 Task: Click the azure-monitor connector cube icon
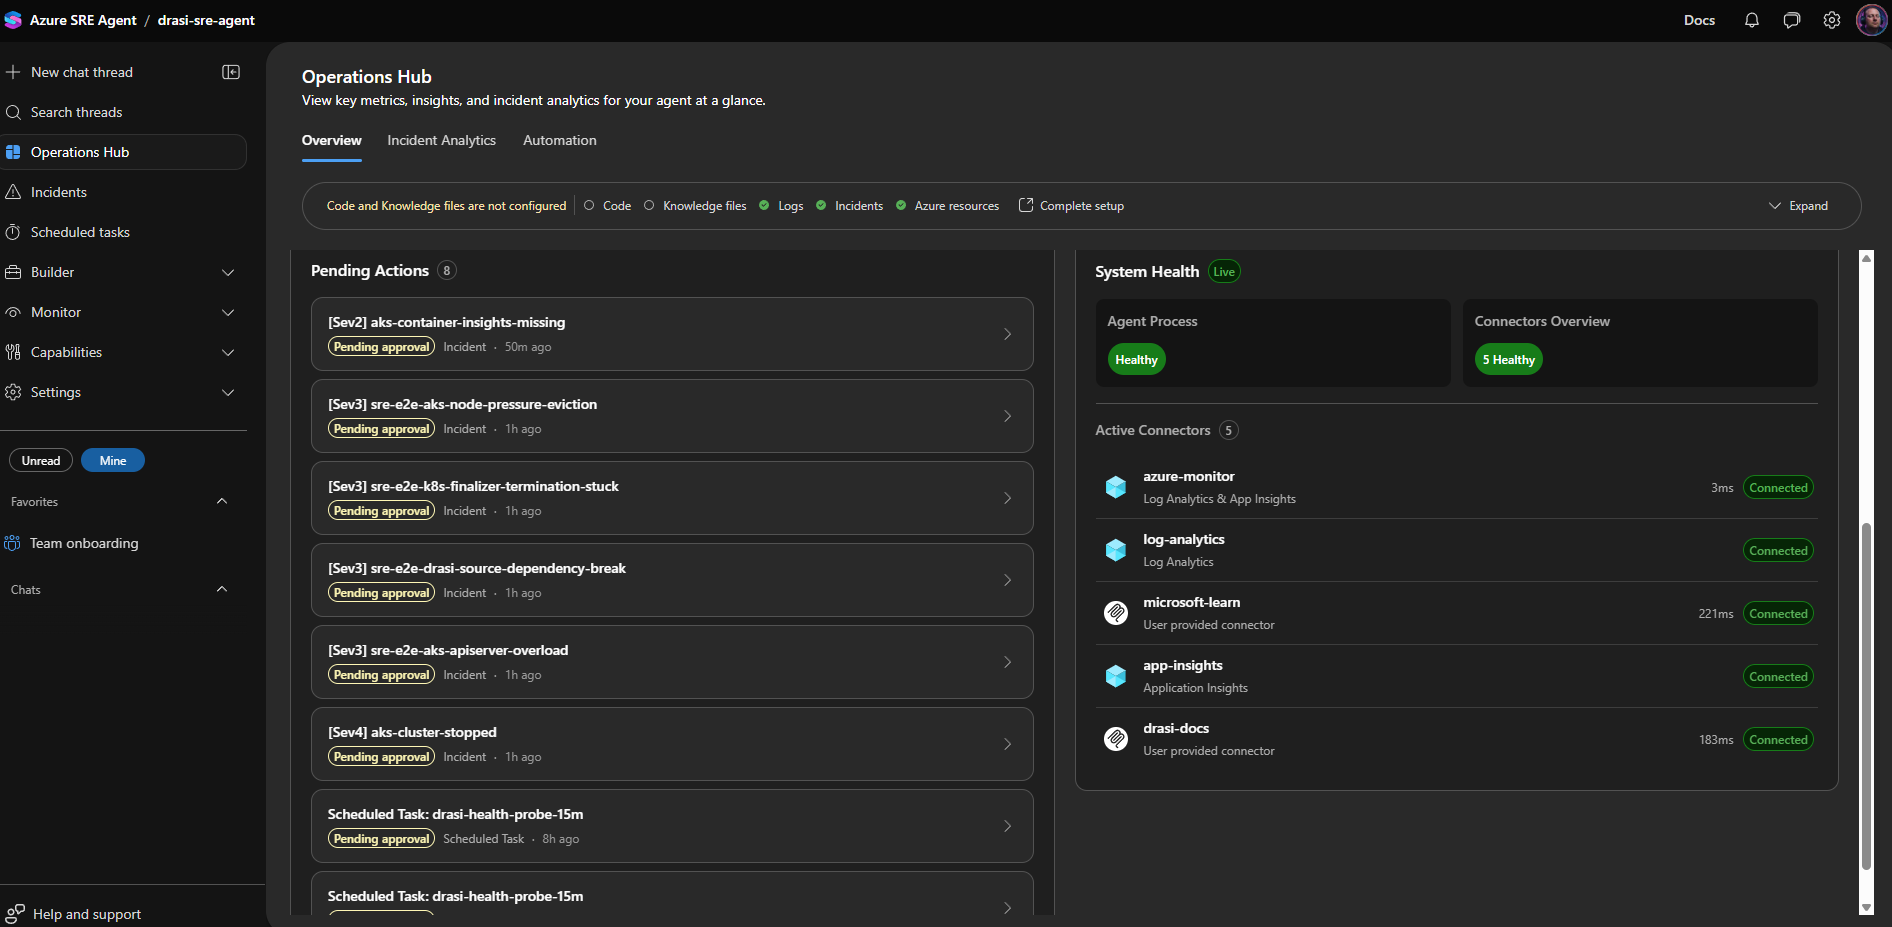(1116, 487)
